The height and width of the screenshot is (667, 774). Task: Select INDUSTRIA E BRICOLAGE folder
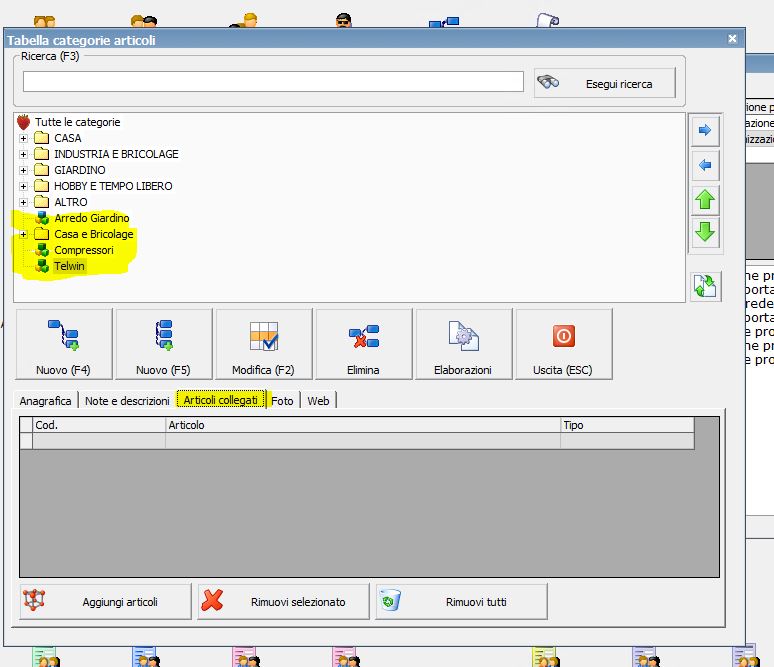tap(116, 154)
